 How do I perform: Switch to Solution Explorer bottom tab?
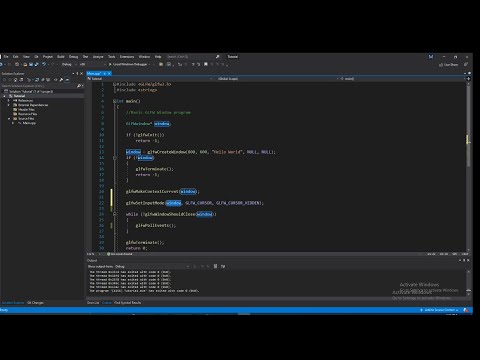click(13, 303)
